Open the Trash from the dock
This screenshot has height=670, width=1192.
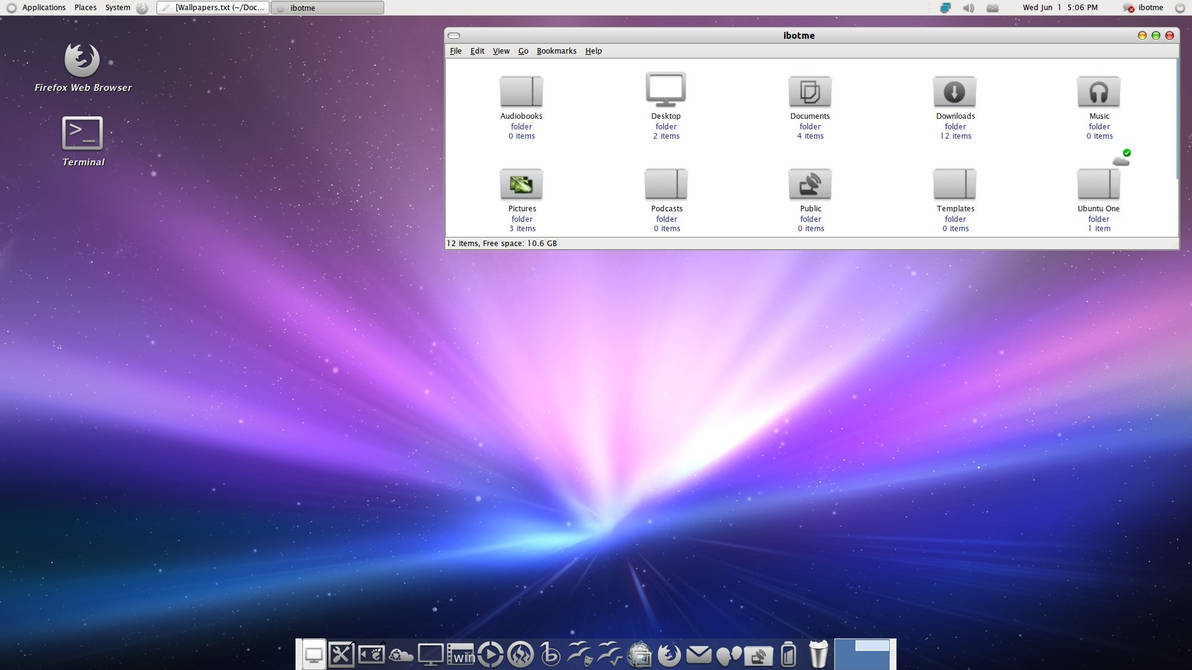[x=818, y=653]
